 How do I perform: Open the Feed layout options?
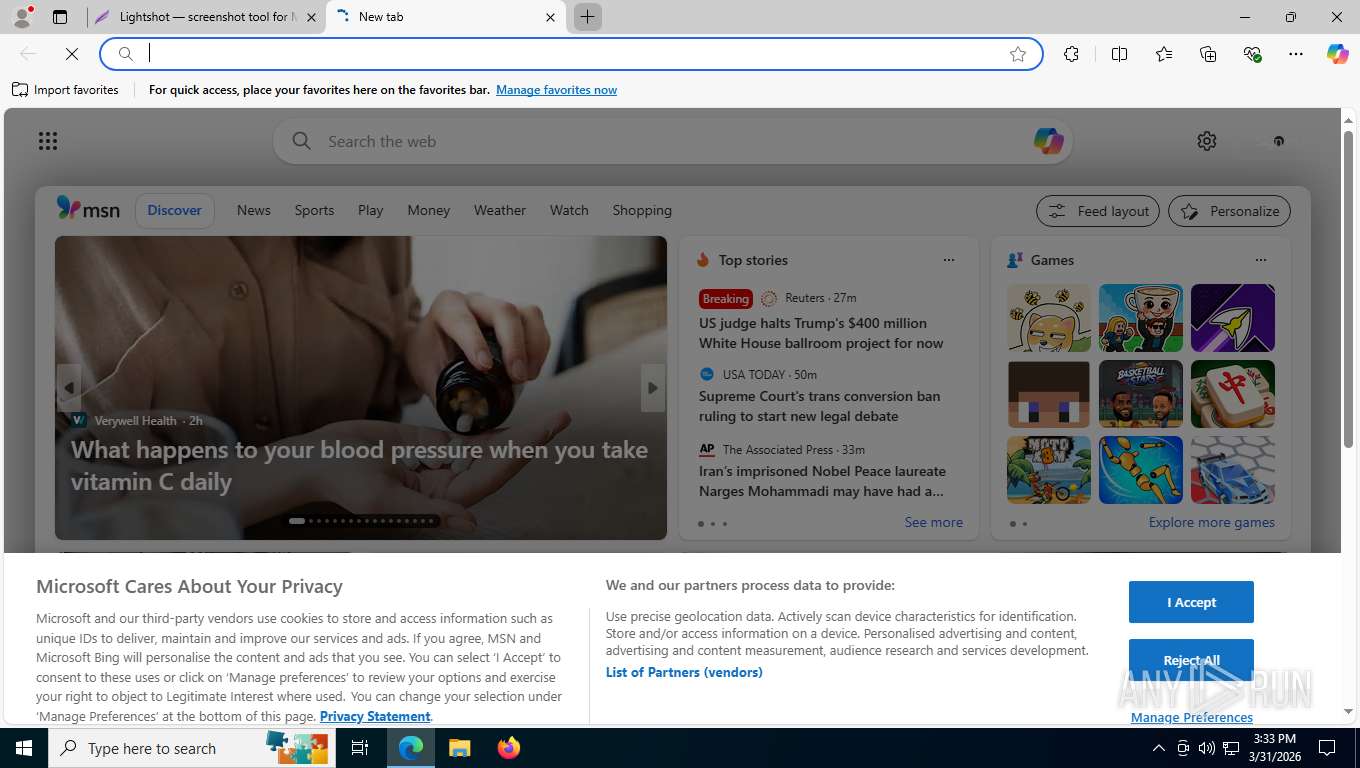point(1098,211)
